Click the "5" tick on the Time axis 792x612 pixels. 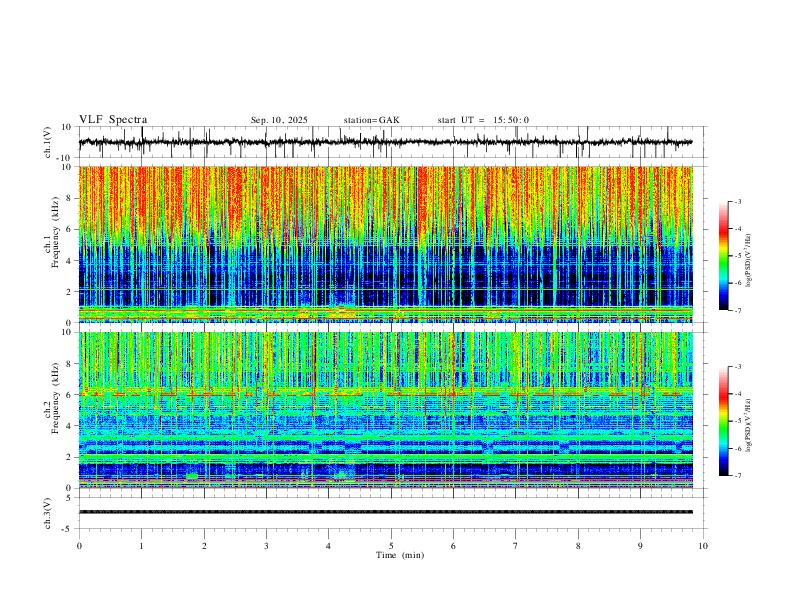pyautogui.click(x=391, y=546)
